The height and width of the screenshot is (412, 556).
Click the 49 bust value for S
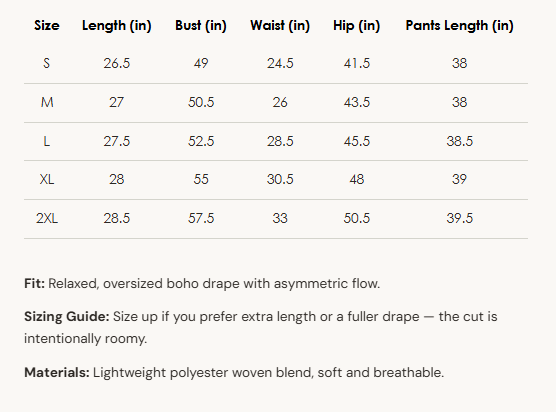coord(201,63)
